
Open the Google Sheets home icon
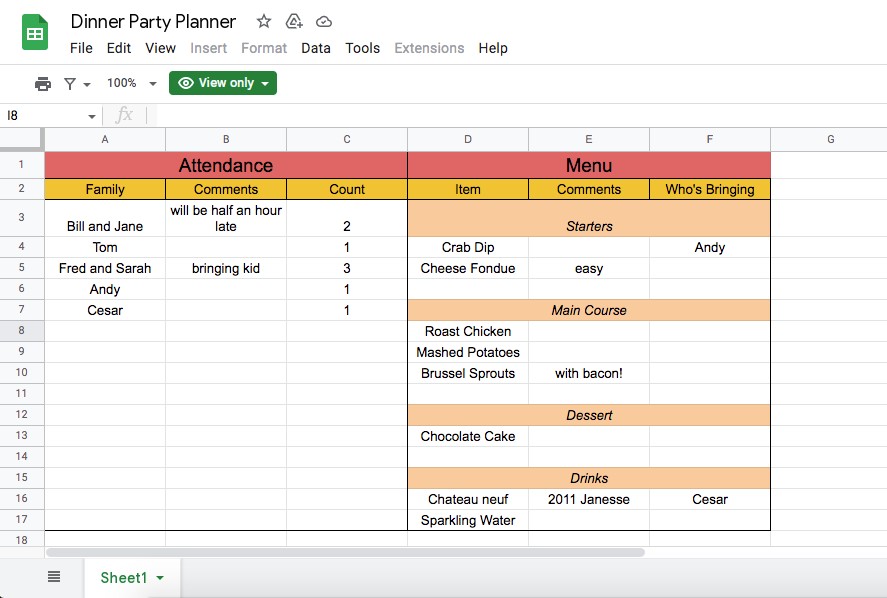click(x=34, y=32)
